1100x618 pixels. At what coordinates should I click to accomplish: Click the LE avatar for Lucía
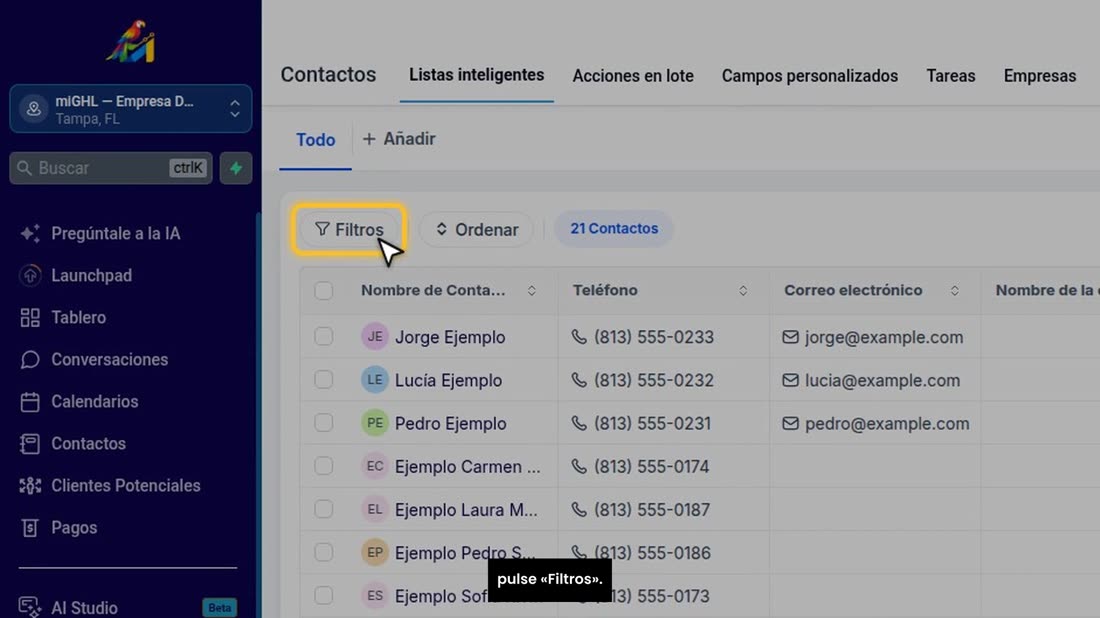coord(375,380)
